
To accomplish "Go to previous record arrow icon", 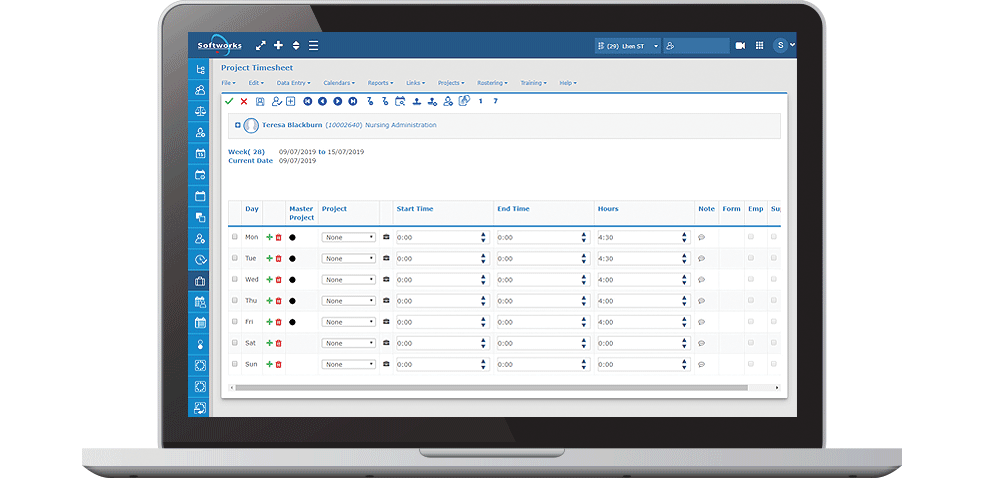I will (x=323, y=101).
